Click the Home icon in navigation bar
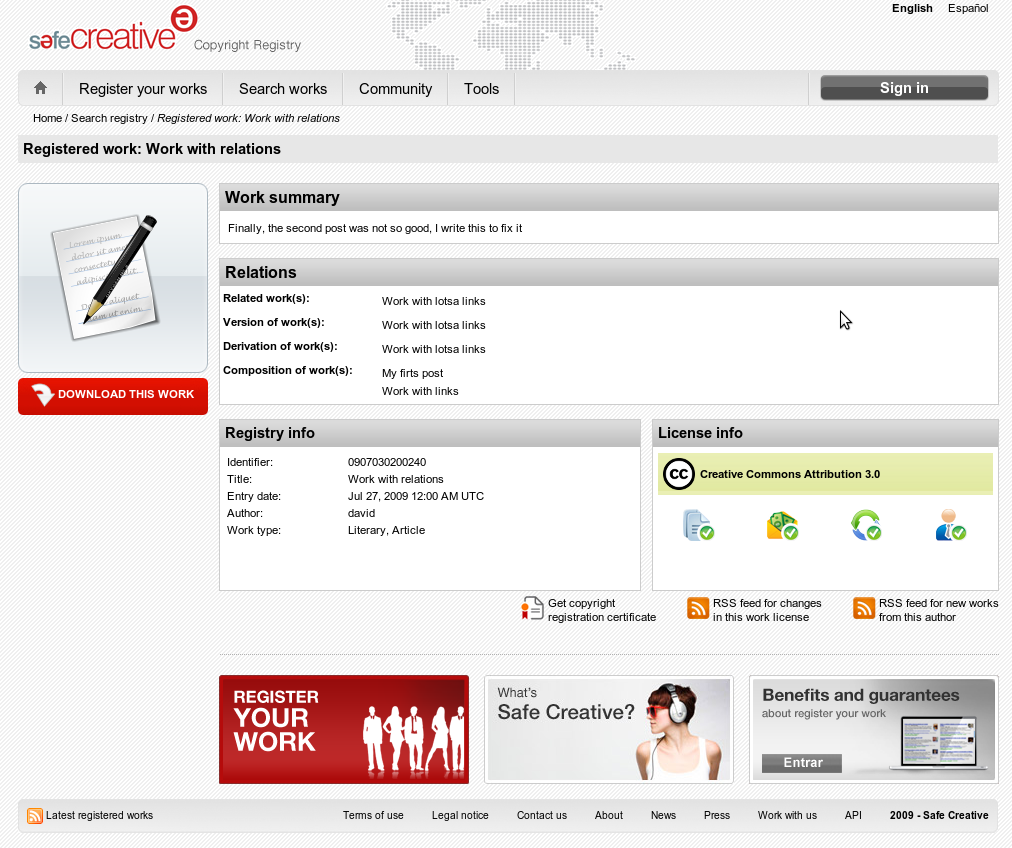This screenshot has height=848, width=1012. (40, 88)
